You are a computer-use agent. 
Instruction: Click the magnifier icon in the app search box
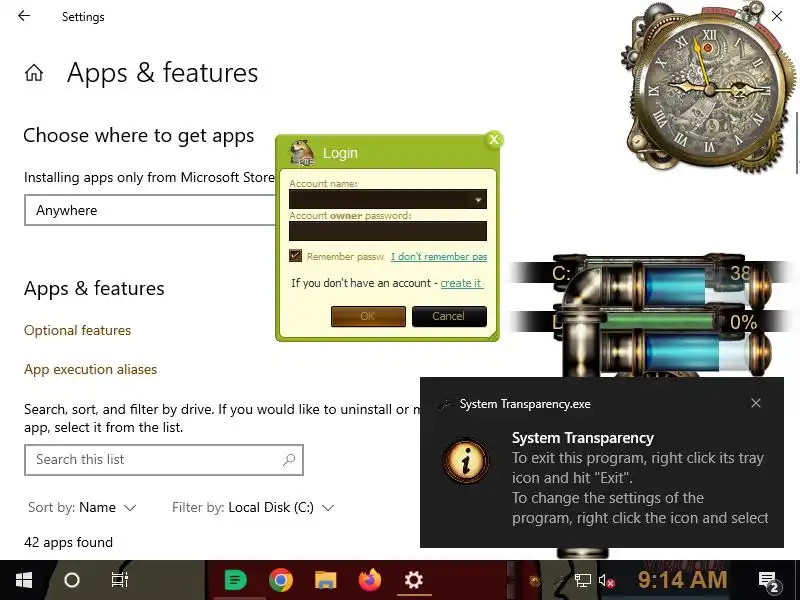click(x=289, y=460)
